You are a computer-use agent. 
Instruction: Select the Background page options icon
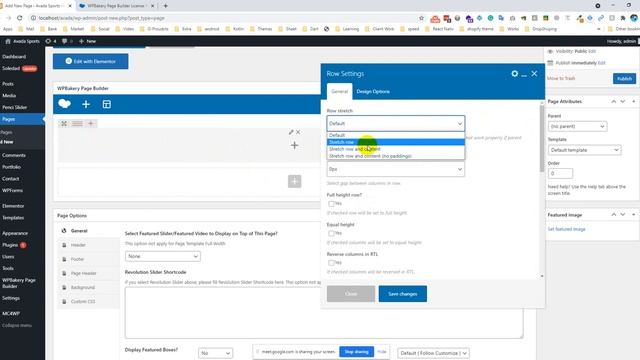coord(64,287)
